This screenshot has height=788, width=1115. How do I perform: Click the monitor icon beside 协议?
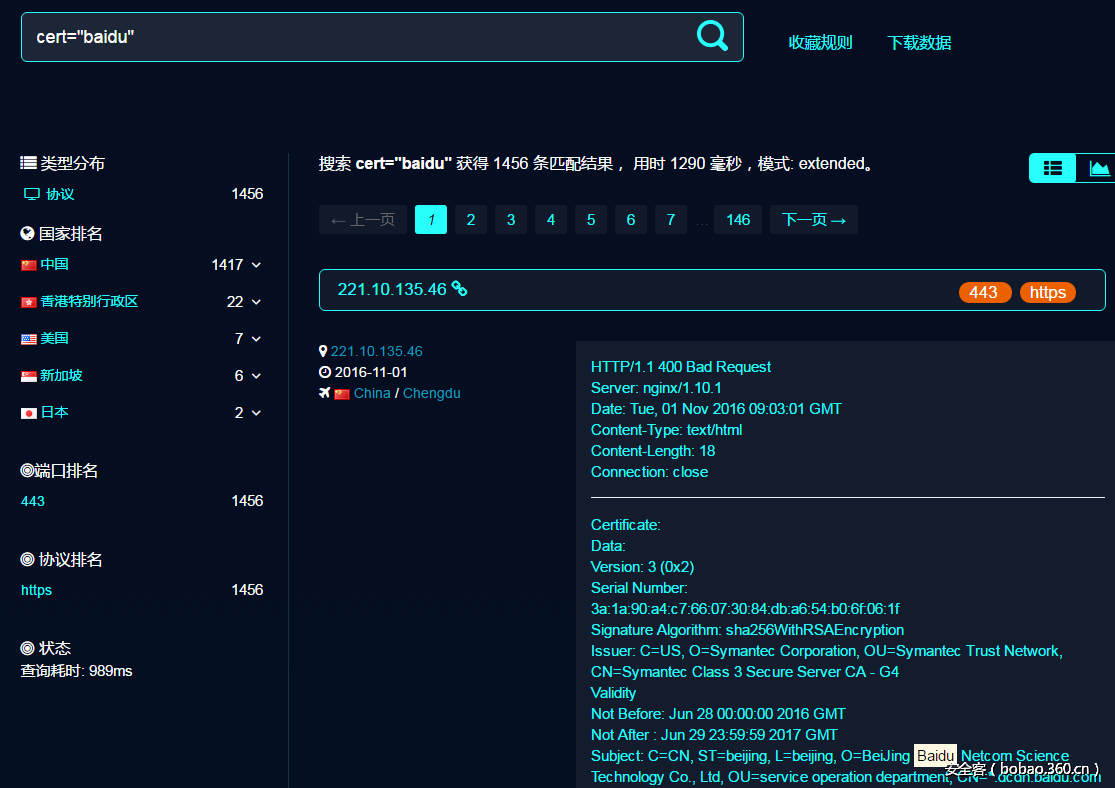[30, 194]
